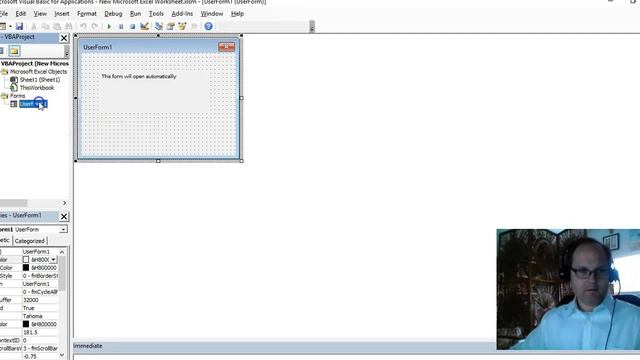Open Properties Window toolbar icon
Viewport: 640px width, 360px height.
coord(171,27)
